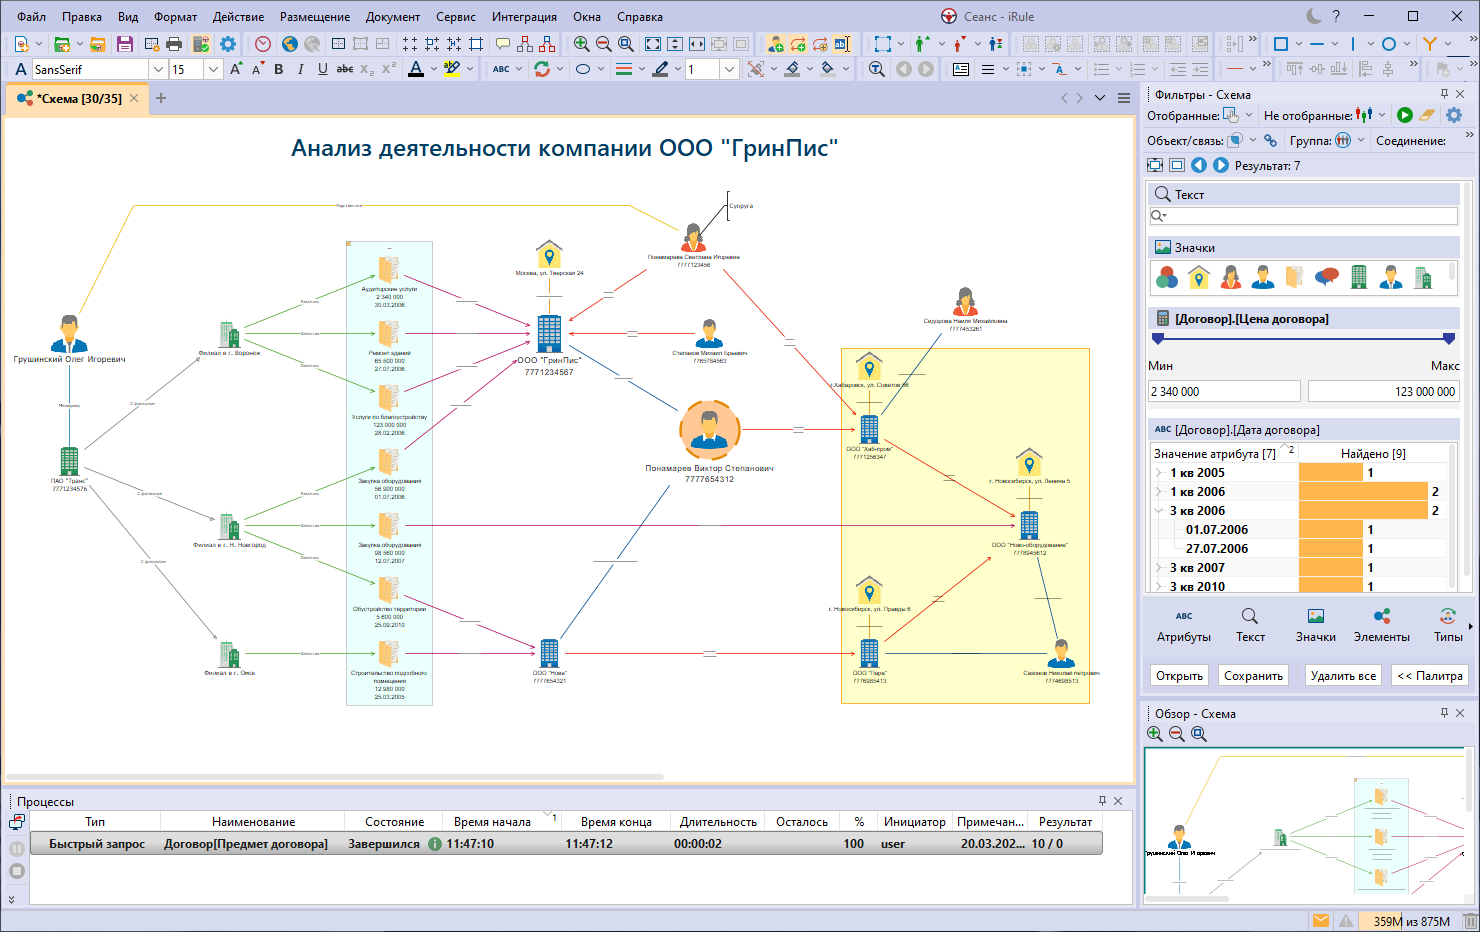Toggle italic text formatting
This screenshot has height=932, width=1480.
300,69
